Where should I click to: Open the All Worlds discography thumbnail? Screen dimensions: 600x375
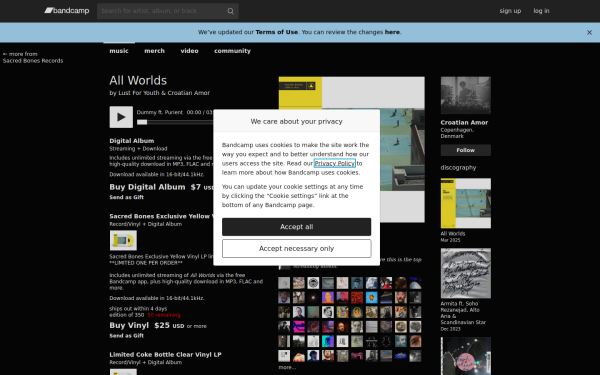pos(466,203)
